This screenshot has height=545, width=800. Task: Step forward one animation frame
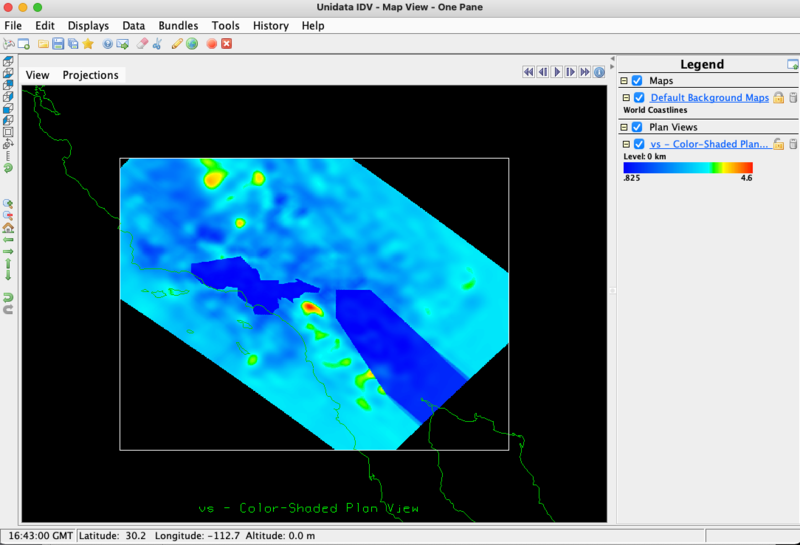[x=571, y=72]
